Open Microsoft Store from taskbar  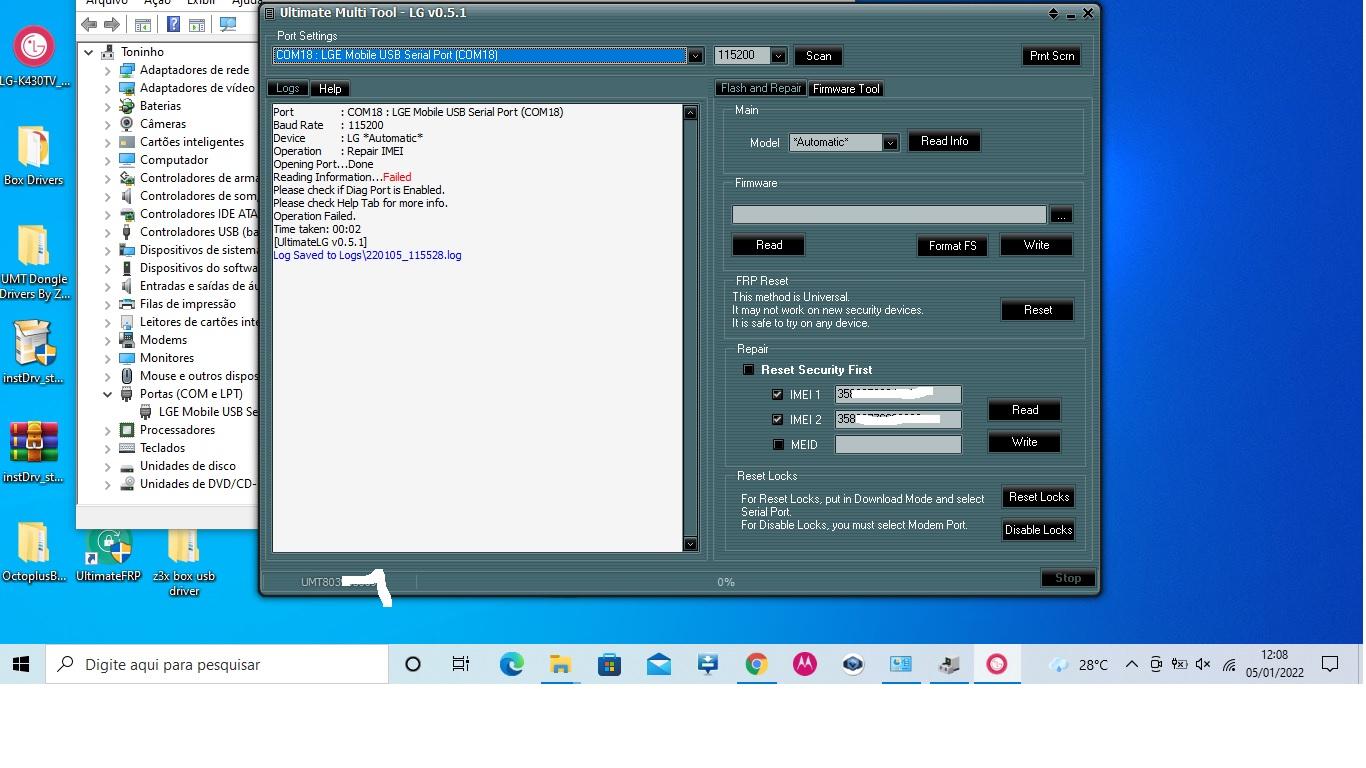point(609,664)
